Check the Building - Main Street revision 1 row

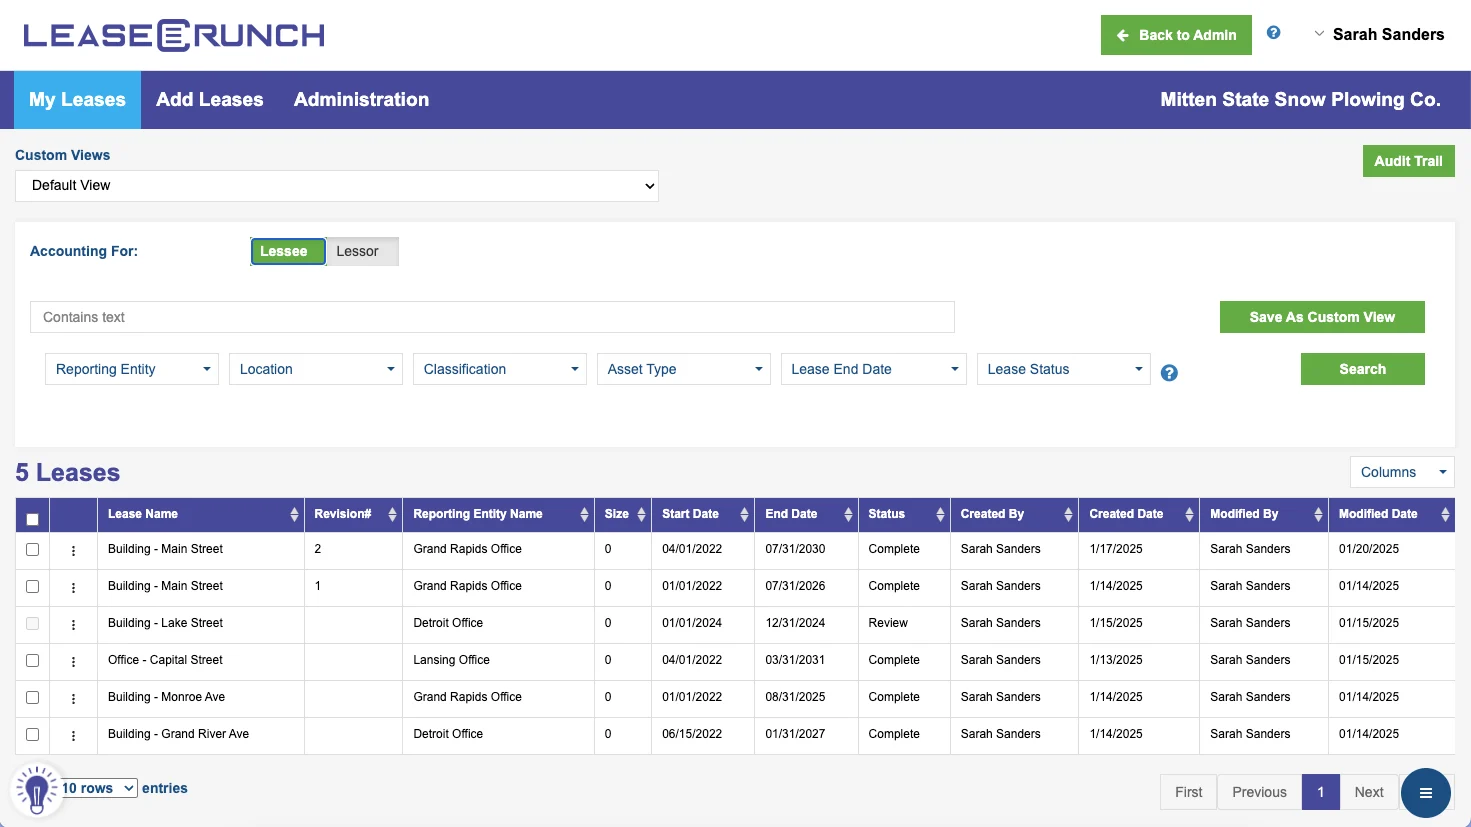click(x=32, y=586)
